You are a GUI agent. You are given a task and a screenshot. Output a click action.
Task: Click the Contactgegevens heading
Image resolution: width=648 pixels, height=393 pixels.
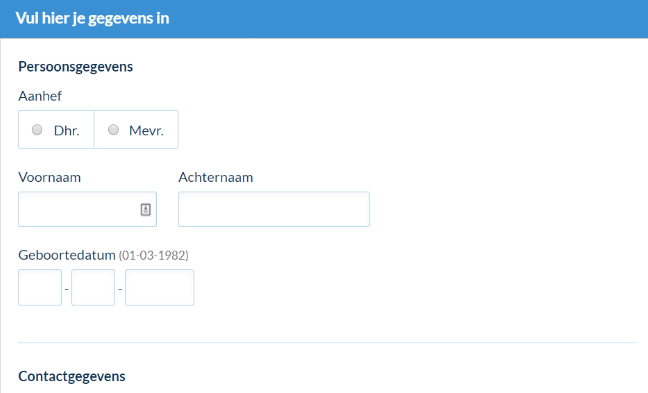(72, 376)
